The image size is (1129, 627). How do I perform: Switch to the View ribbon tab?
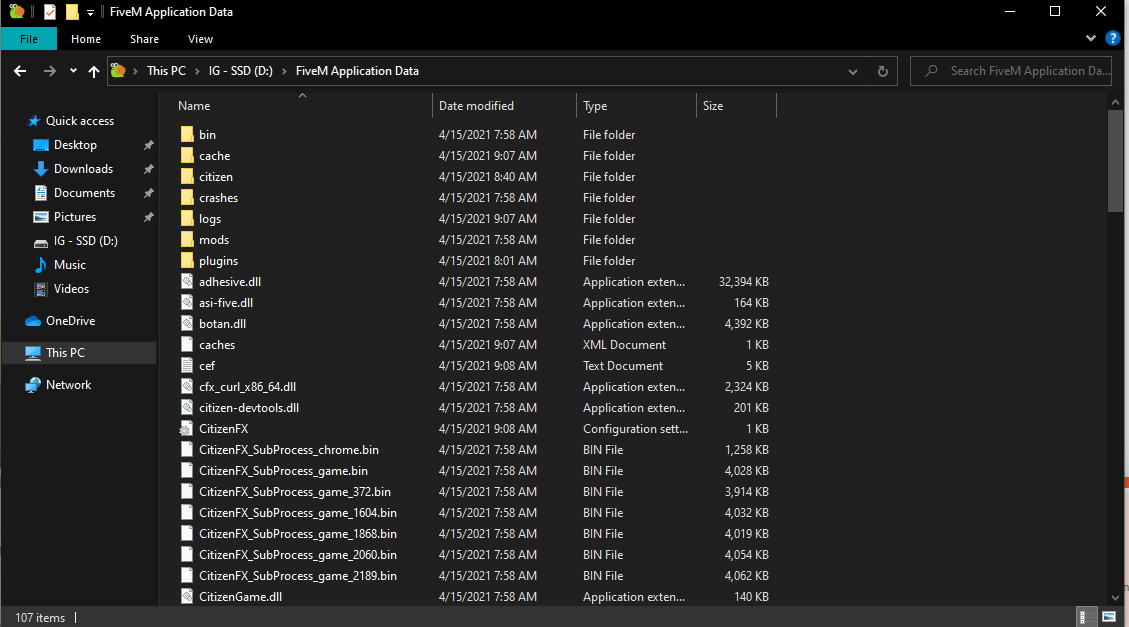(x=200, y=39)
